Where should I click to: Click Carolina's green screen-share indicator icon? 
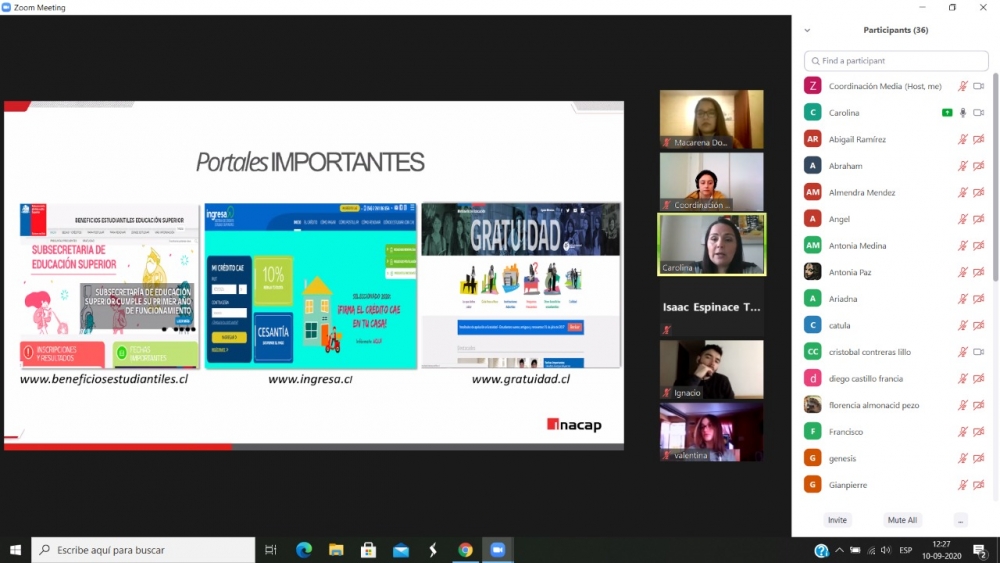pyautogui.click(x=947, y=113)
